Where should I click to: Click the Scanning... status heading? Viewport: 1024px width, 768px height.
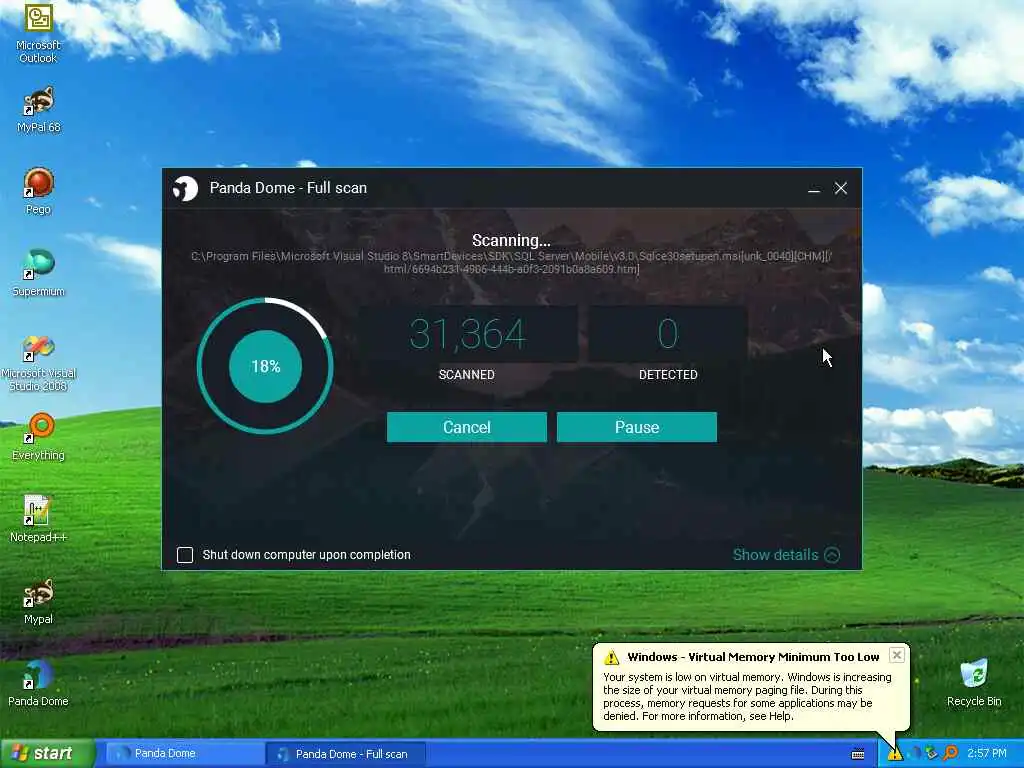point(511,240)
